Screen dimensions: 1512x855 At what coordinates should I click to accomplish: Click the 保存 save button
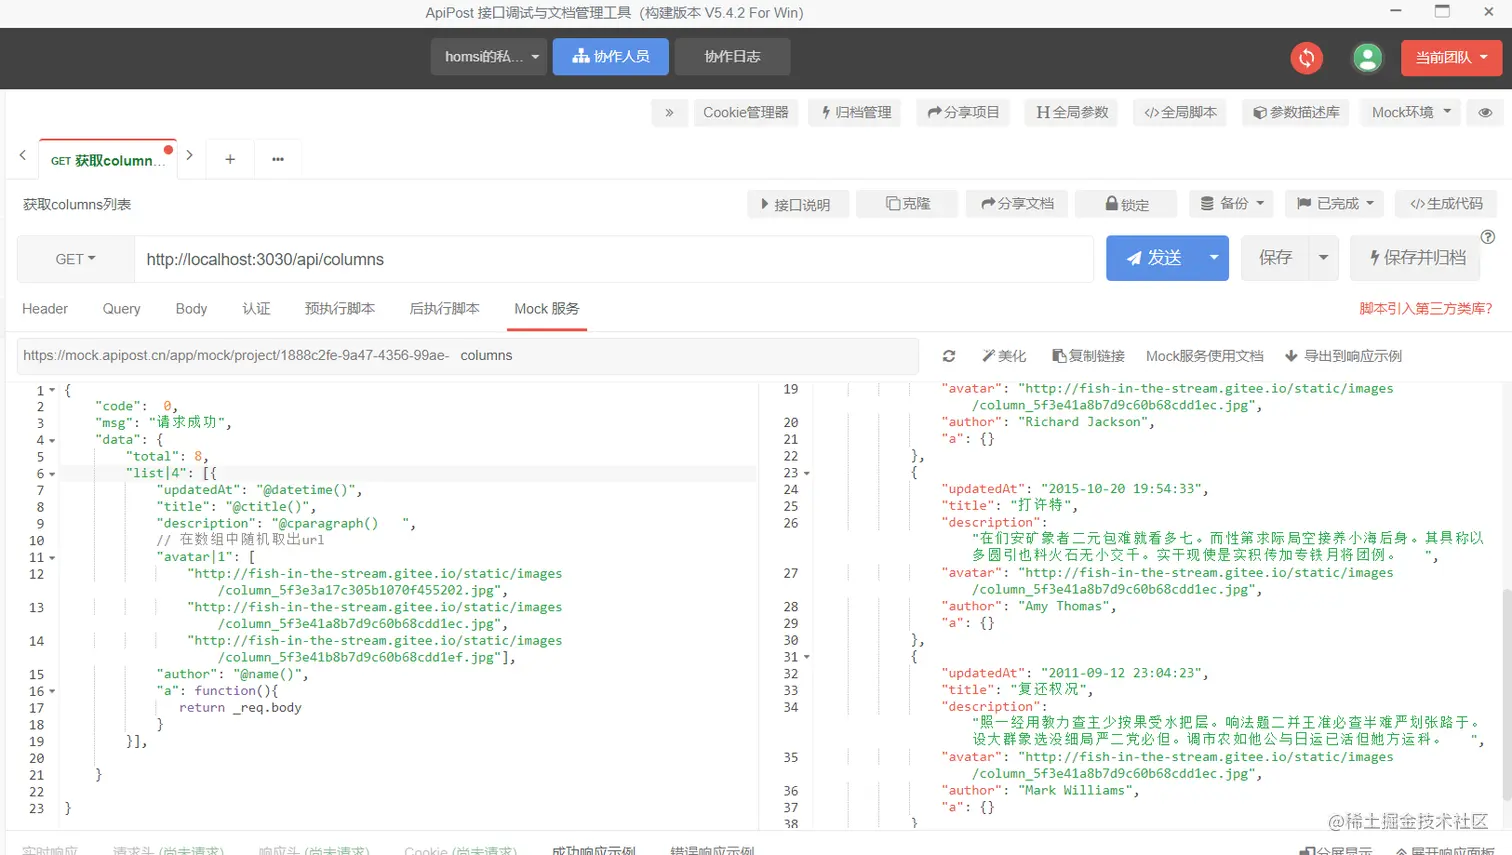coord(1275,258)
